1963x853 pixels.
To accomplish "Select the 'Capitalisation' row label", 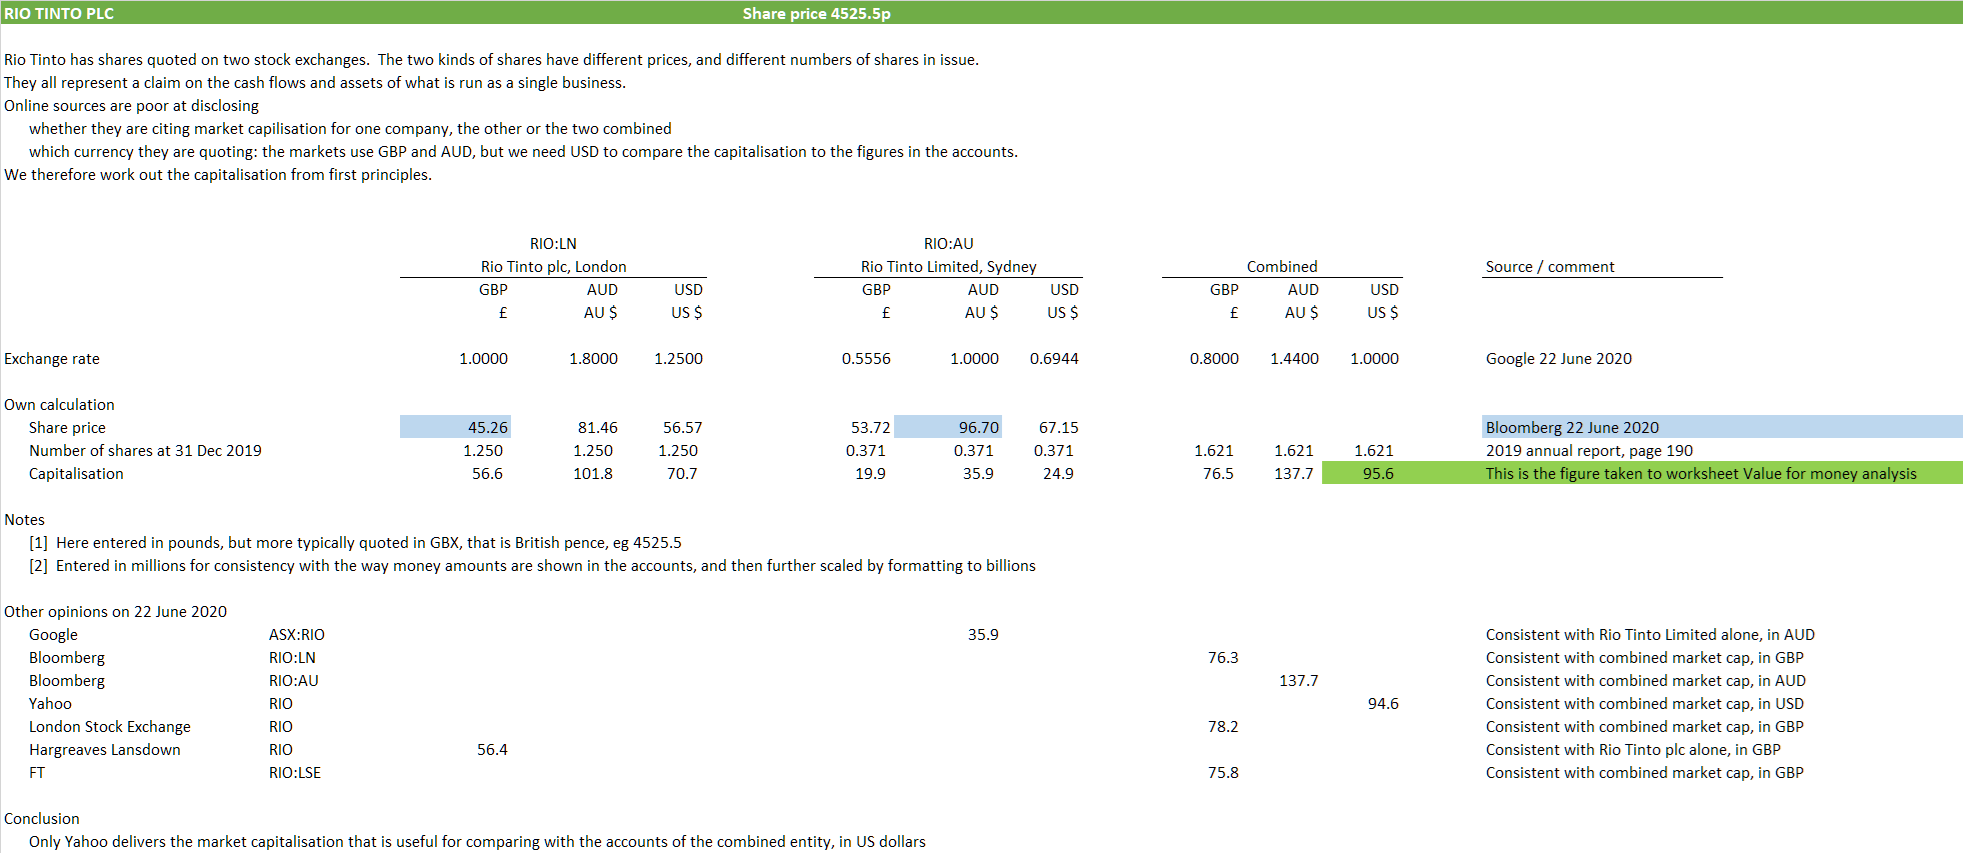I will click(76, 473).
